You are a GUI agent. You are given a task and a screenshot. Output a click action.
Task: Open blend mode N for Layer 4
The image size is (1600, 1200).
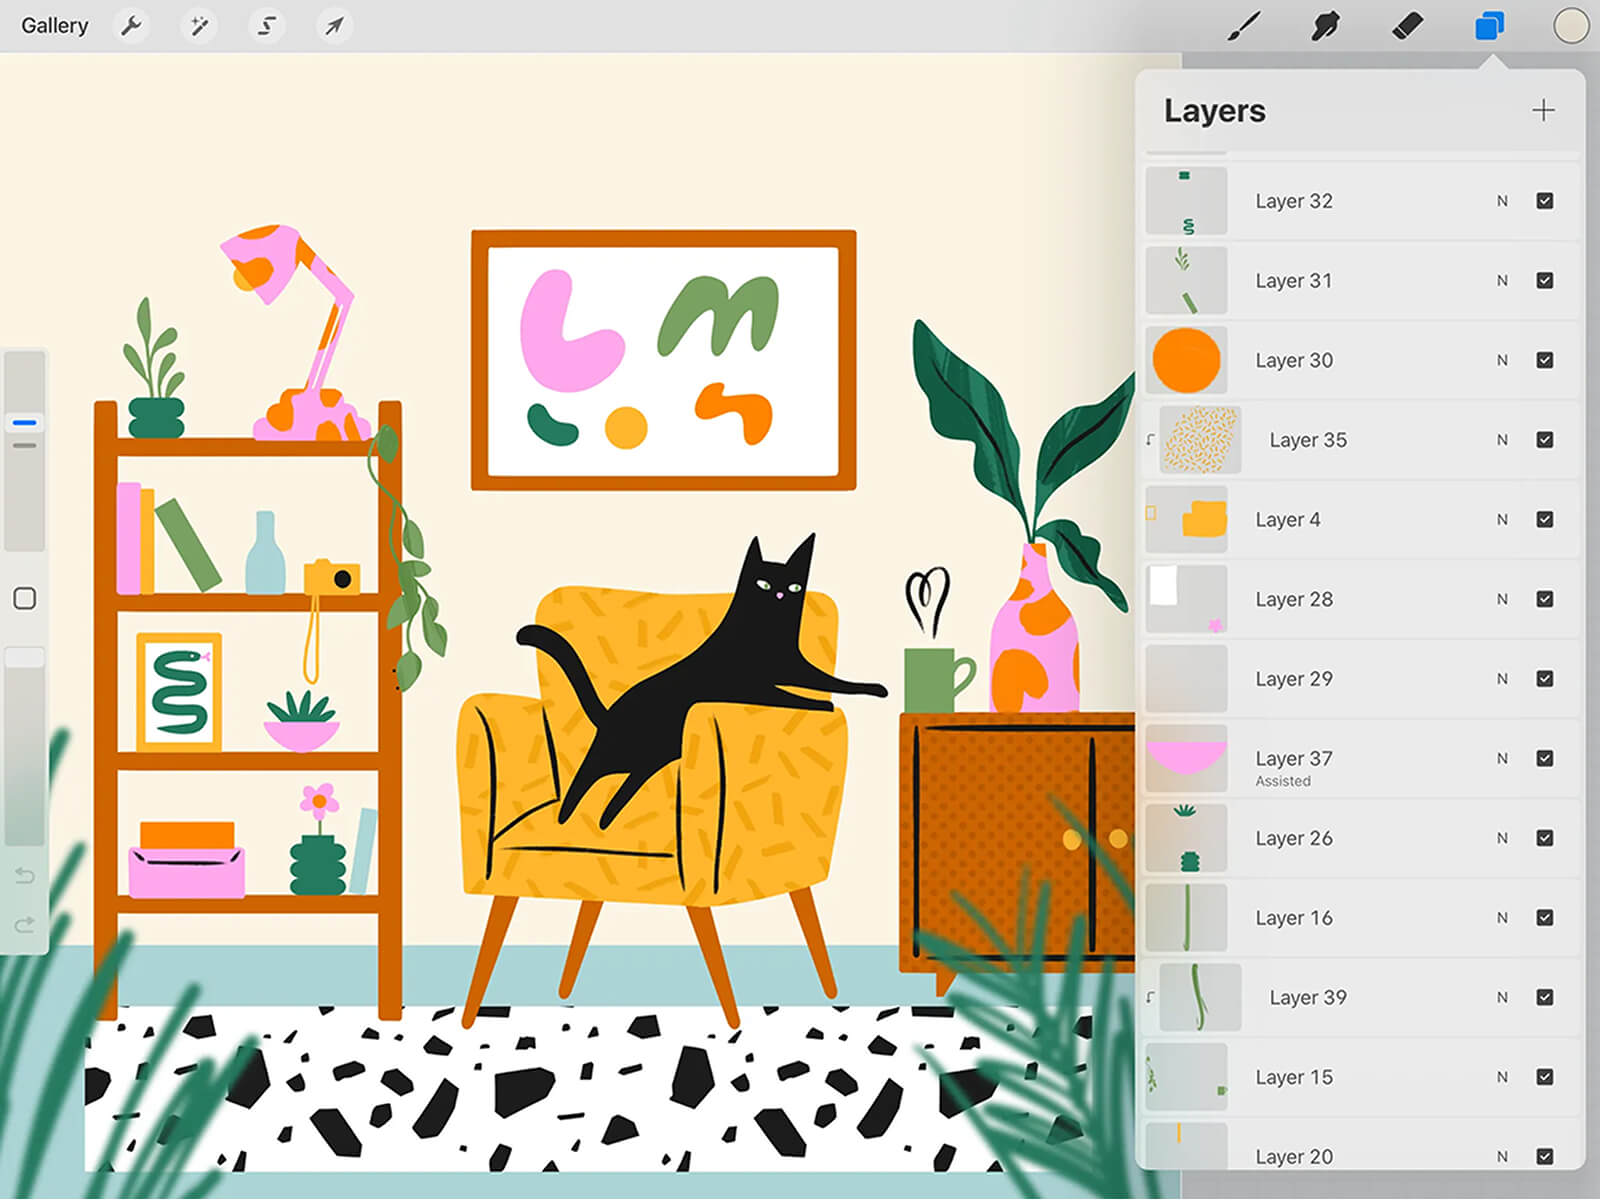[1502, 520]
